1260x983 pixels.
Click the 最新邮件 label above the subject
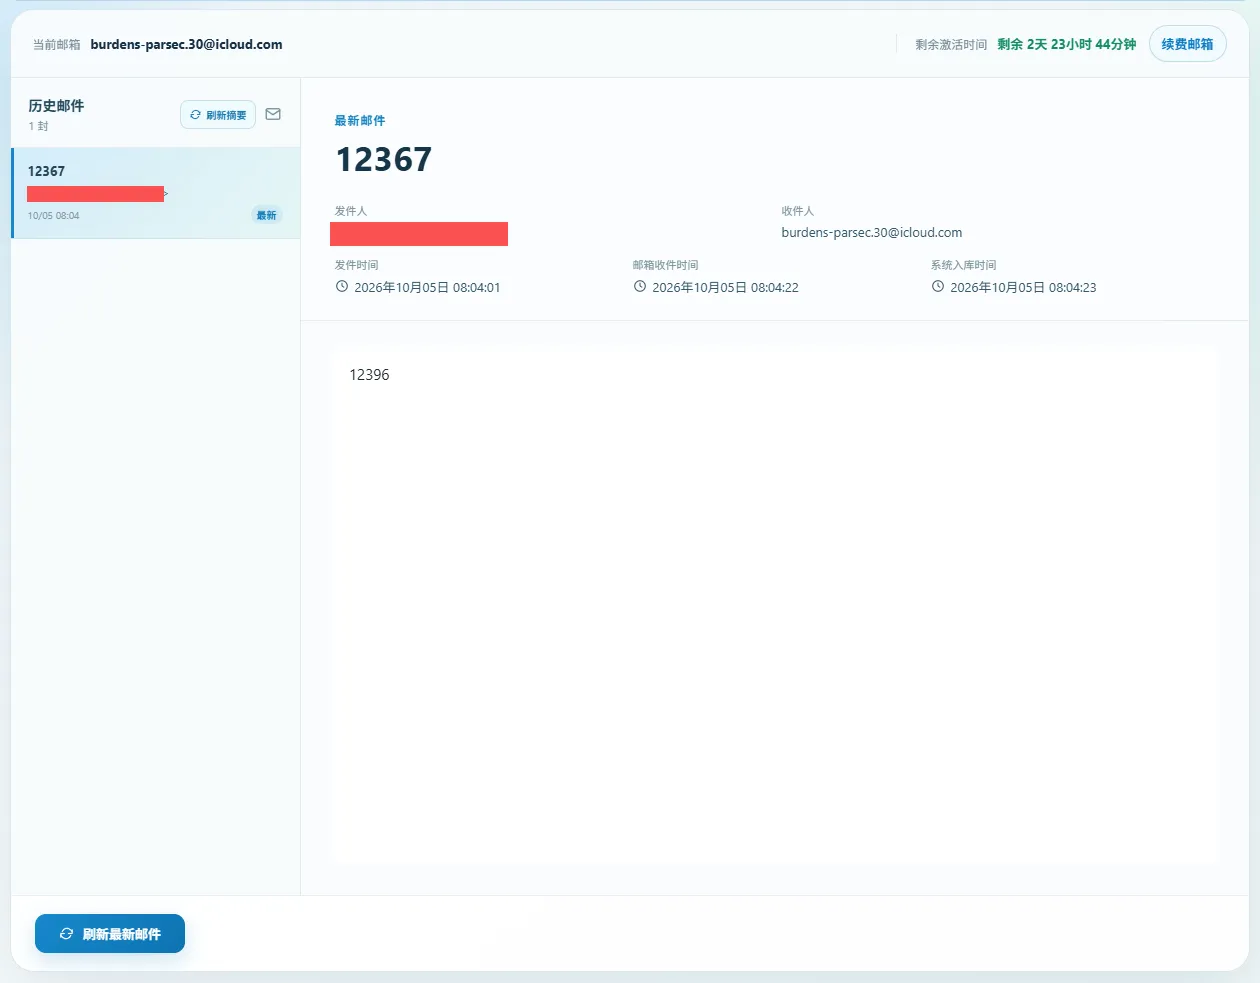[x=360, y=120]
